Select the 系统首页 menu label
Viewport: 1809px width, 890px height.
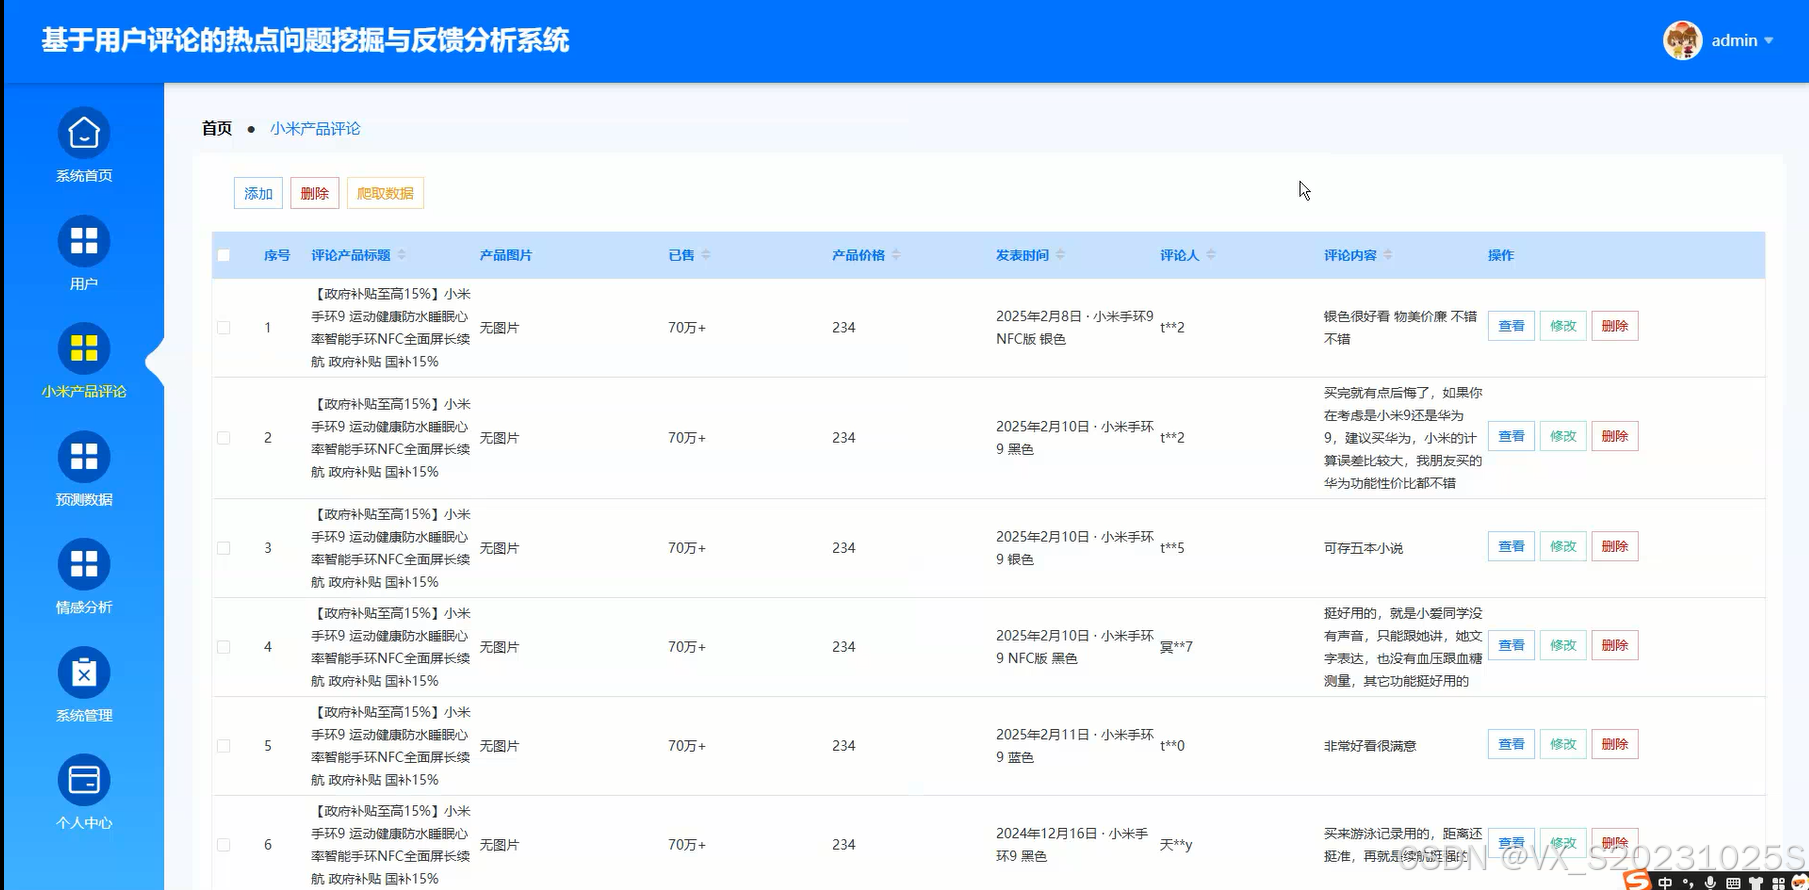tap(84, 176)
